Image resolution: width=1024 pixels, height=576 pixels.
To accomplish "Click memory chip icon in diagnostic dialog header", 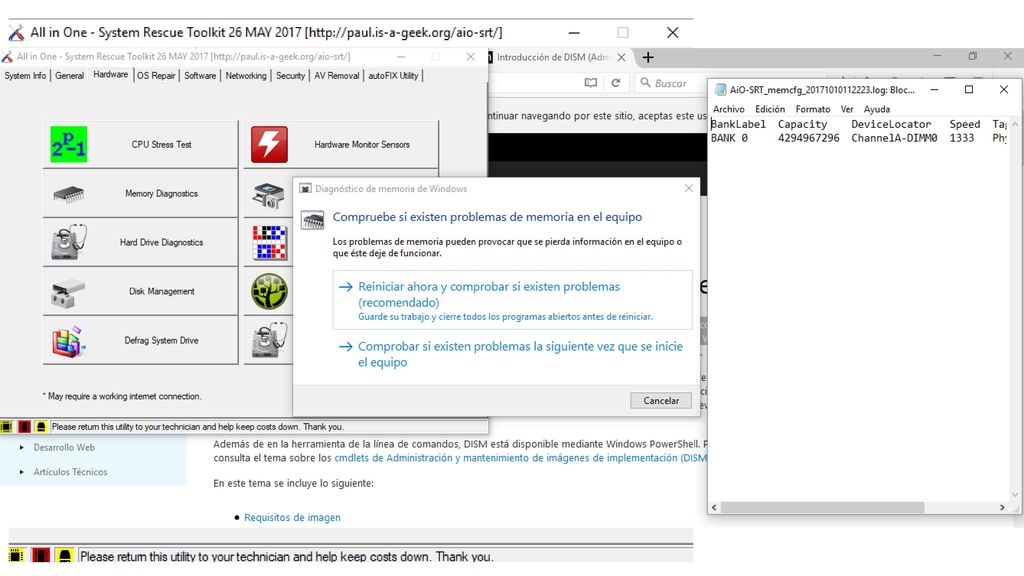I will 313,220.
